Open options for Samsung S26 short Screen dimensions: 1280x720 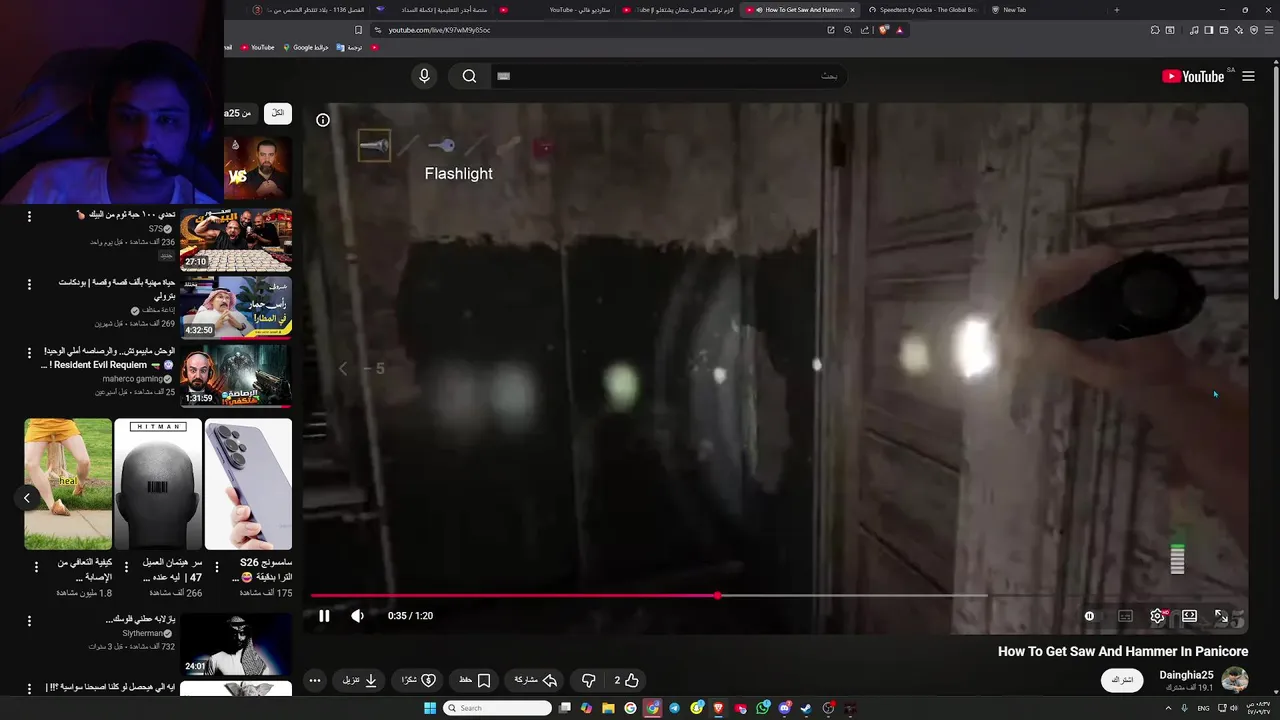(x=217, y=567)
